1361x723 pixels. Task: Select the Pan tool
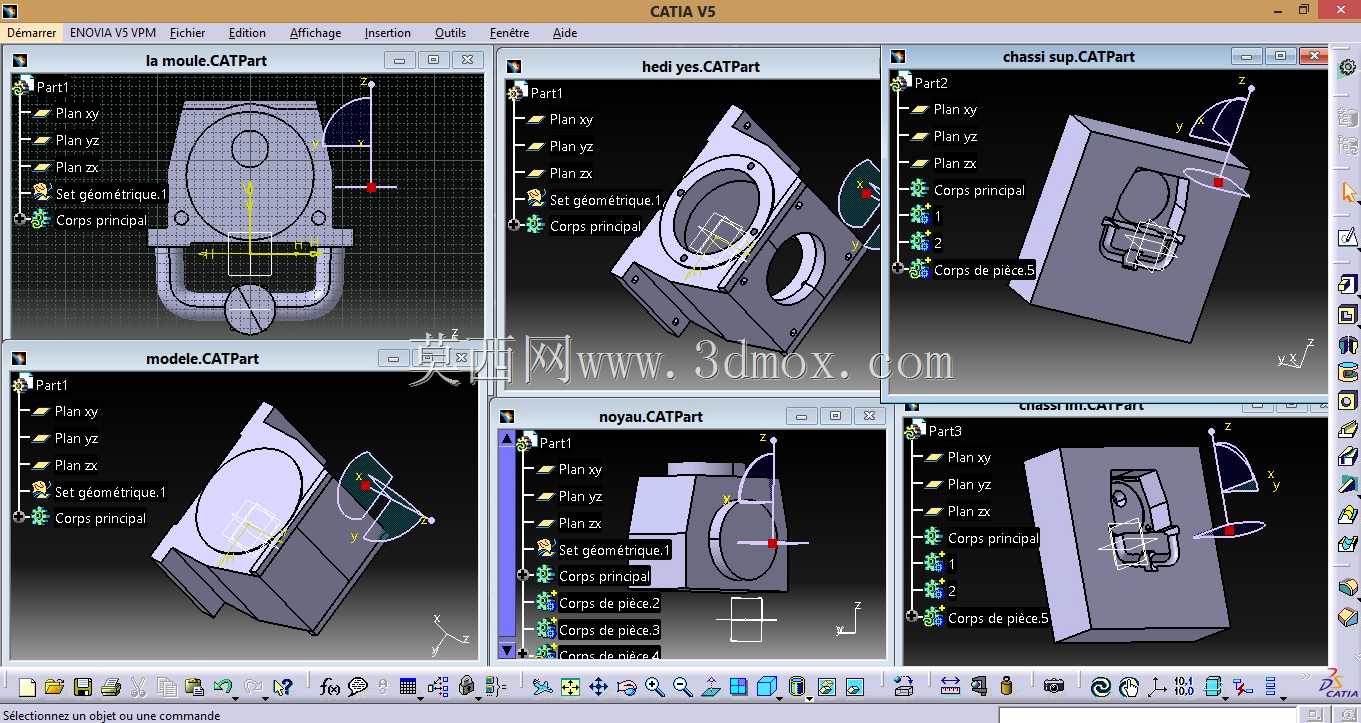598,687
